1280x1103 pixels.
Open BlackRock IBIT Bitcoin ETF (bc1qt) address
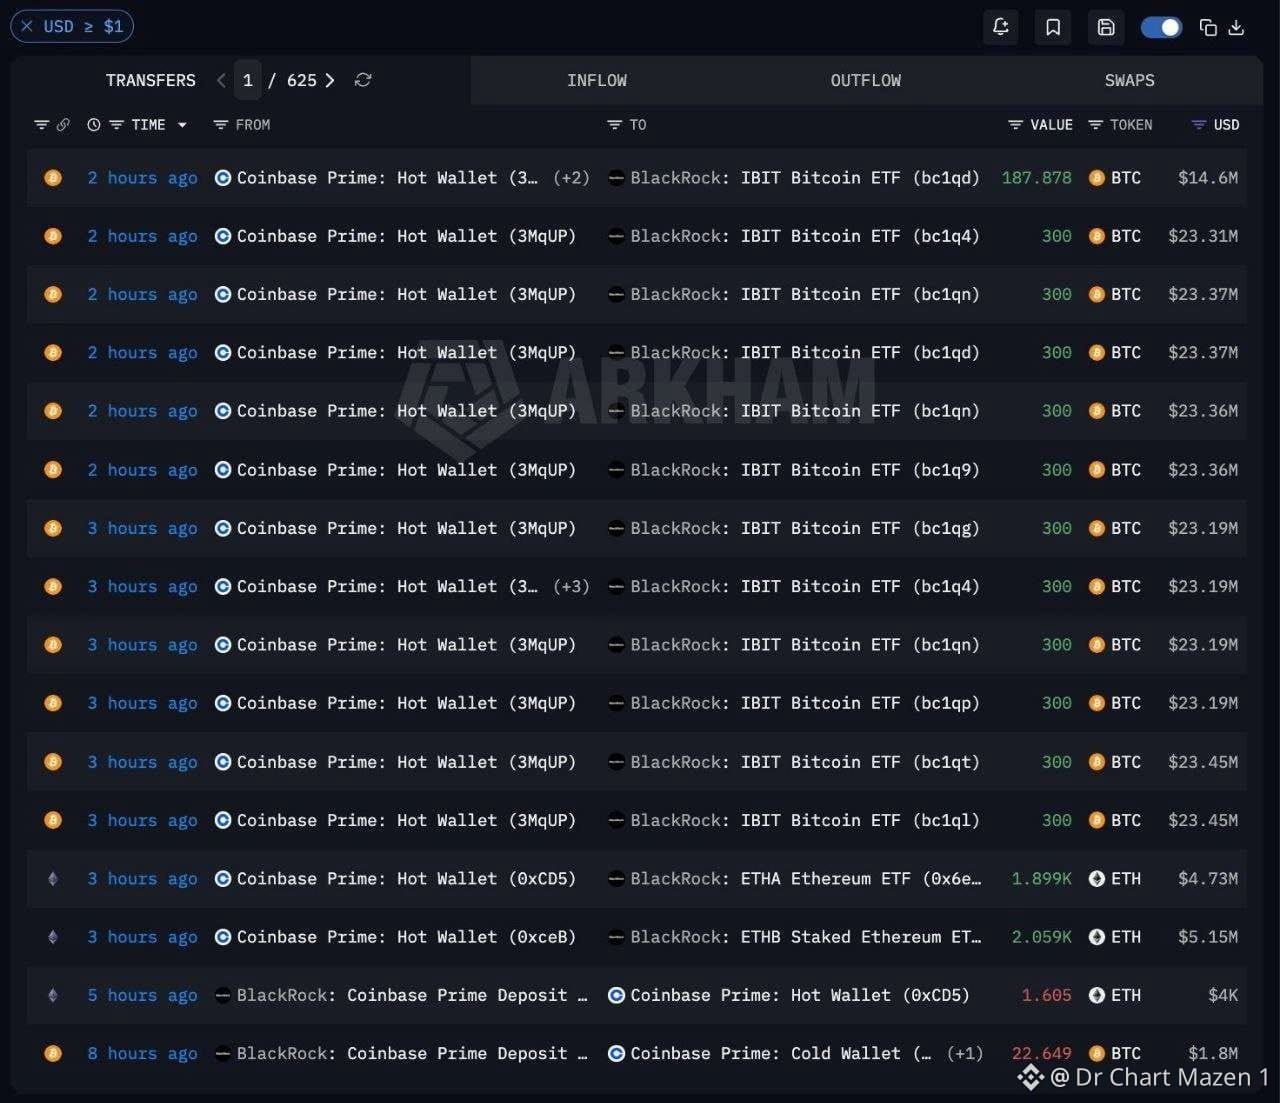pyautogui.click(x=805, y=762)
